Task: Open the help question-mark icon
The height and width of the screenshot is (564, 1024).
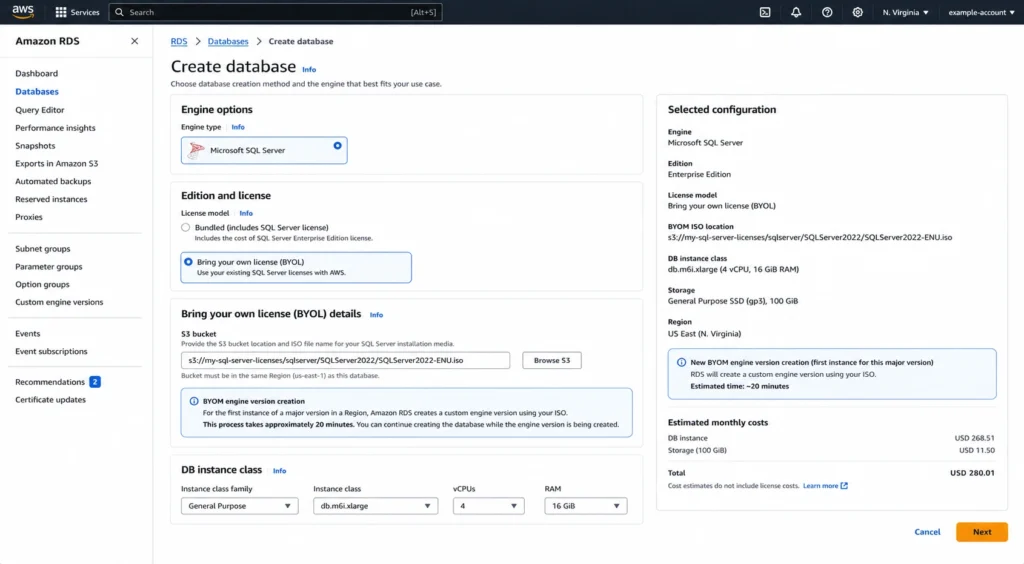Action: pos(827,12)
